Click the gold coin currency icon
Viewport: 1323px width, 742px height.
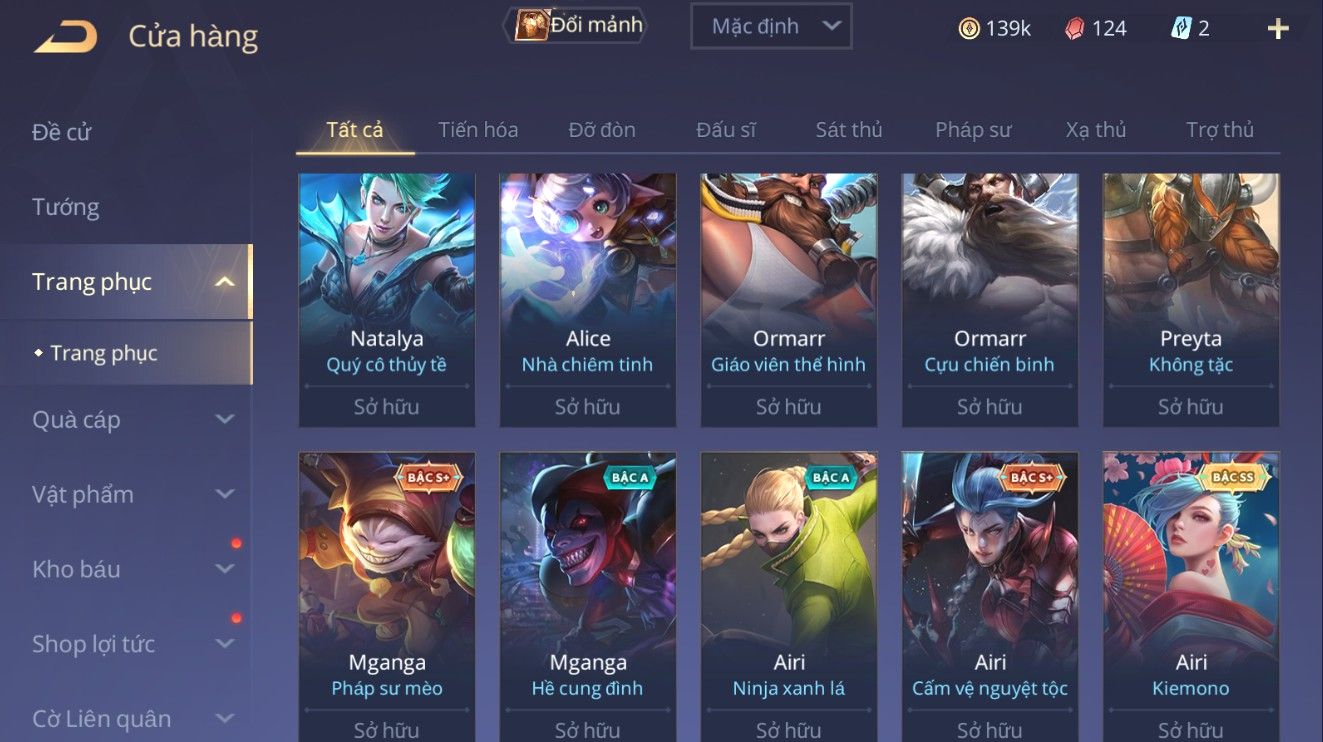(969, 28)
